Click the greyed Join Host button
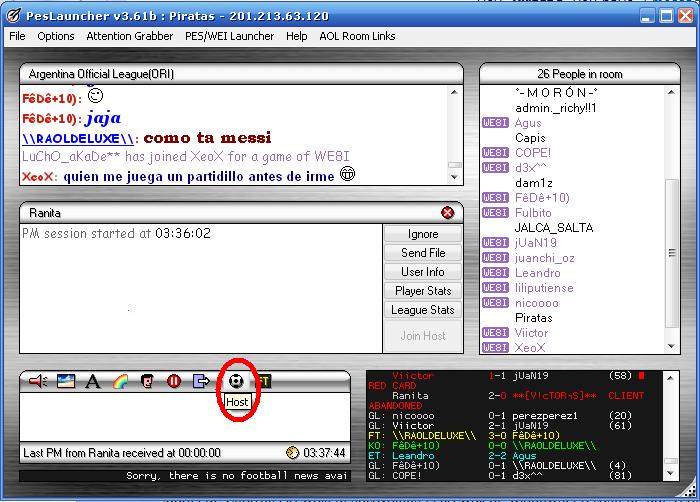 (423, 335)
